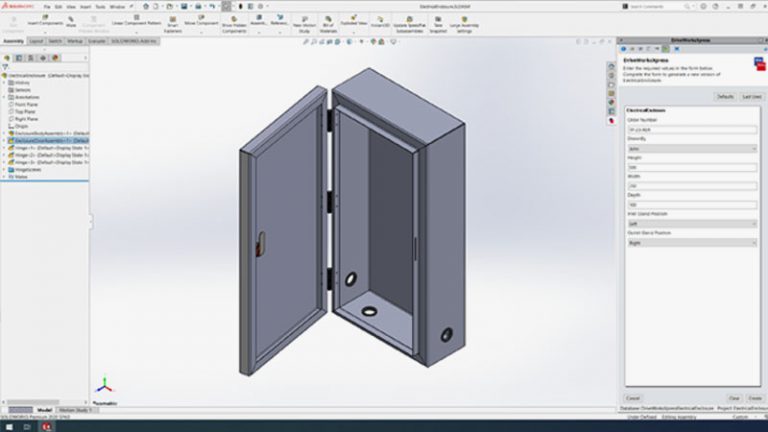Click the Depth input field

point(692,205)
